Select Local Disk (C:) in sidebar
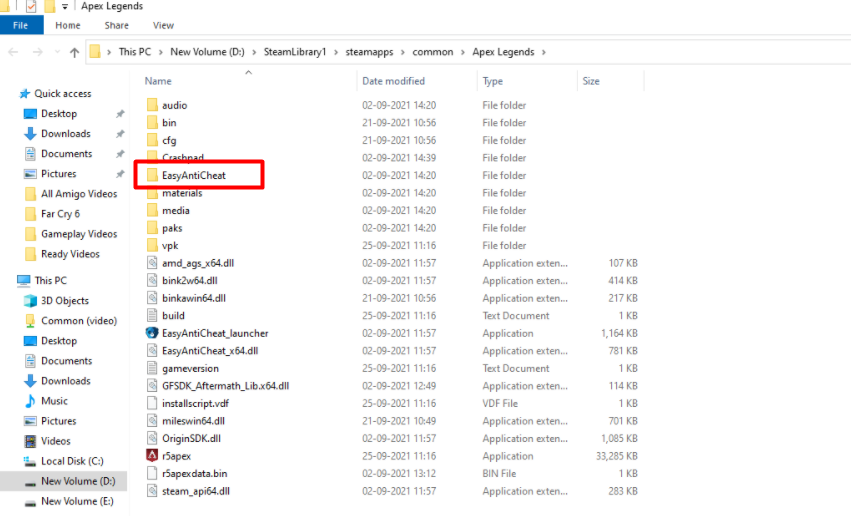The image size is (851, 516). (x=72, y=461)
